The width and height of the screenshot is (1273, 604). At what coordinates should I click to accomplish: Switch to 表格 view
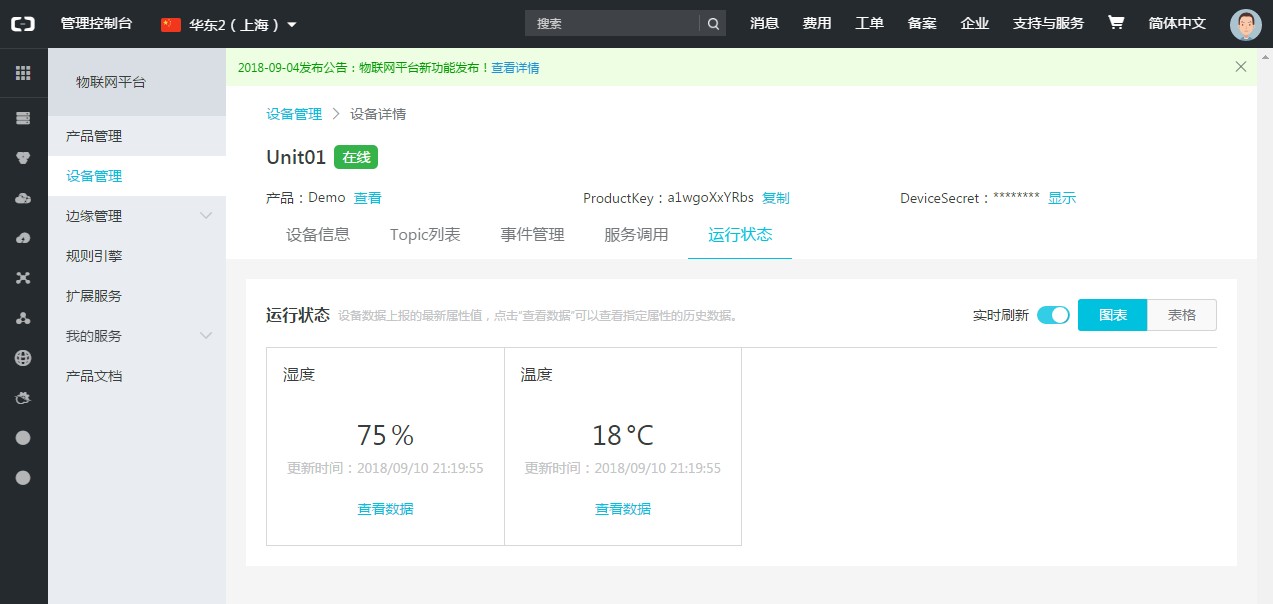pos(1182,315)
